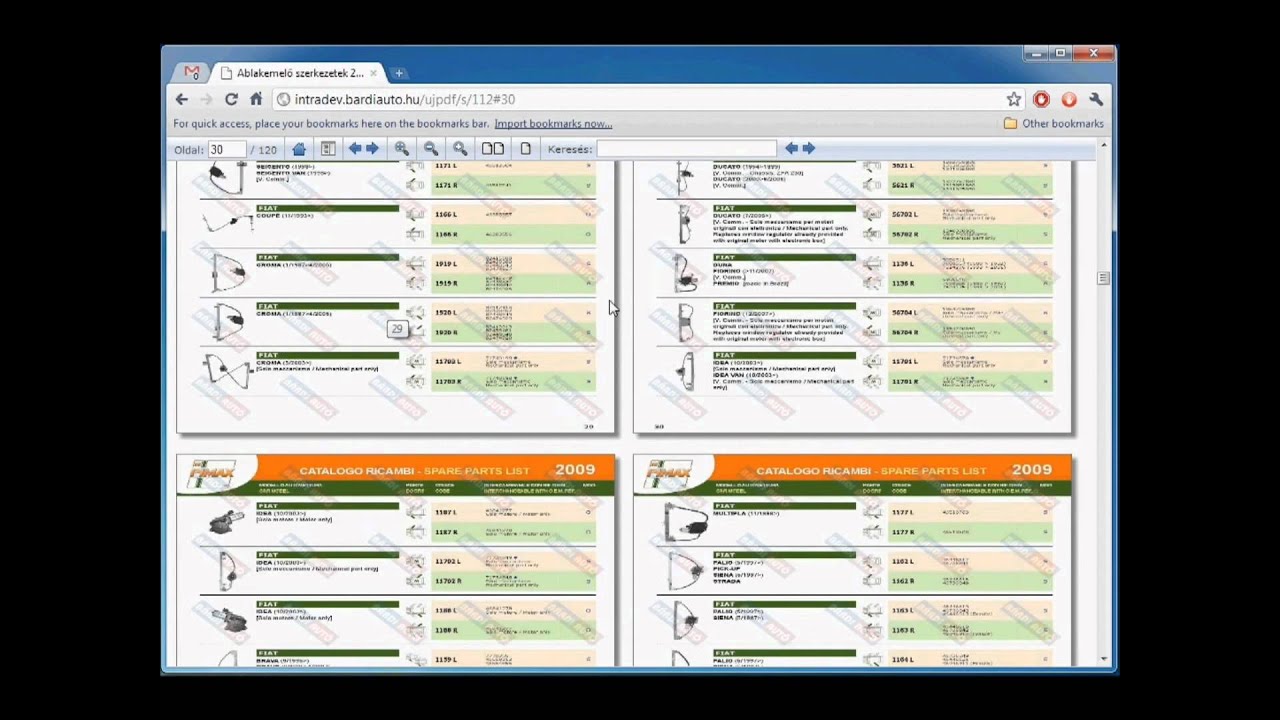Click the COUPE model entry

[x=284, y=215]
